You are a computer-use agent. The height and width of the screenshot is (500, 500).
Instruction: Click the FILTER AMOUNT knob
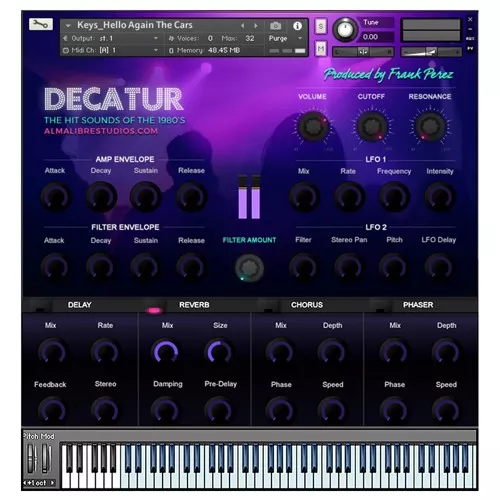249,268
